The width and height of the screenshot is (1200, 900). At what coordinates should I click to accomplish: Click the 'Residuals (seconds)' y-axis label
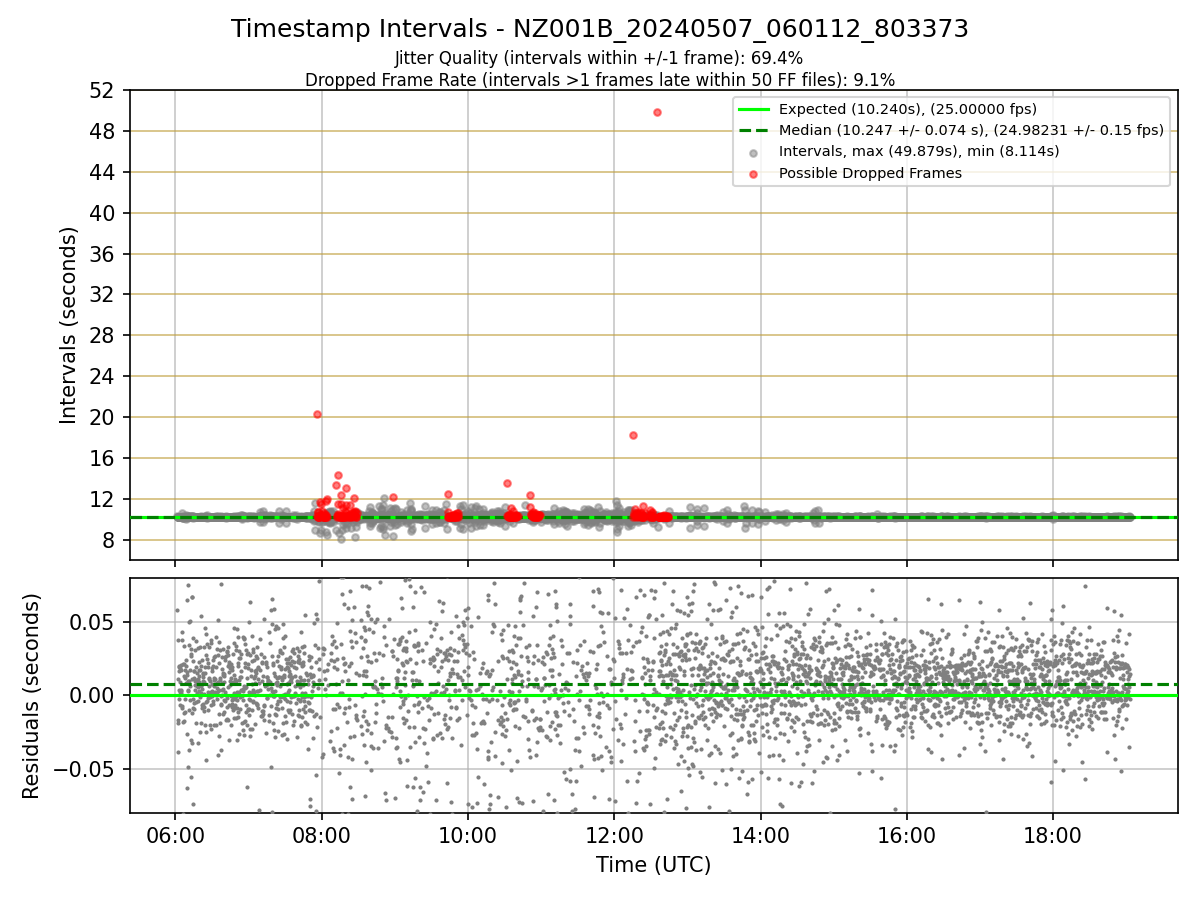pyautogui.click(x=32, y=696)
